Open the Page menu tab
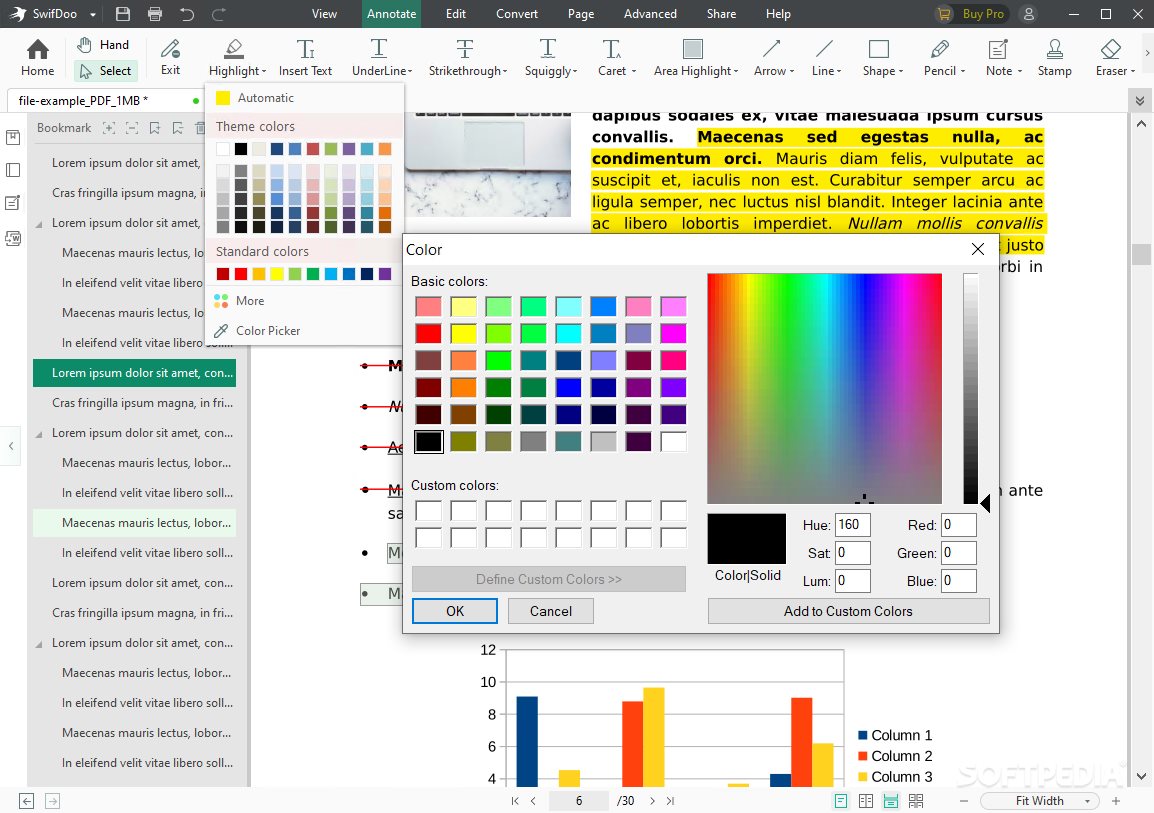 tap(581, 13)
